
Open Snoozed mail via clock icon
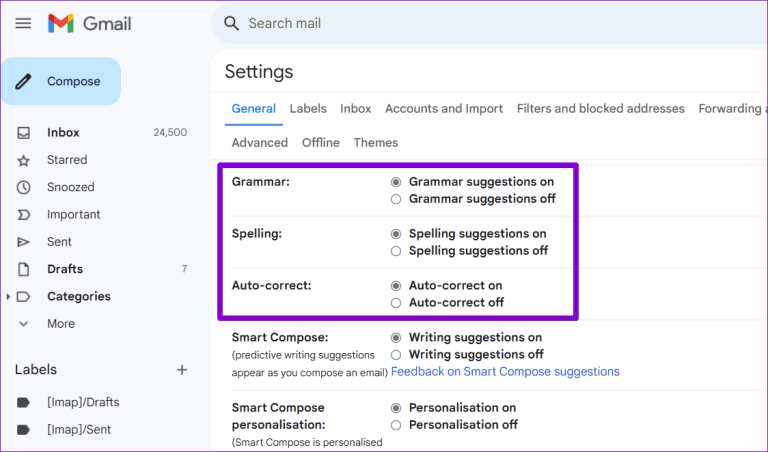pos(24,187)
